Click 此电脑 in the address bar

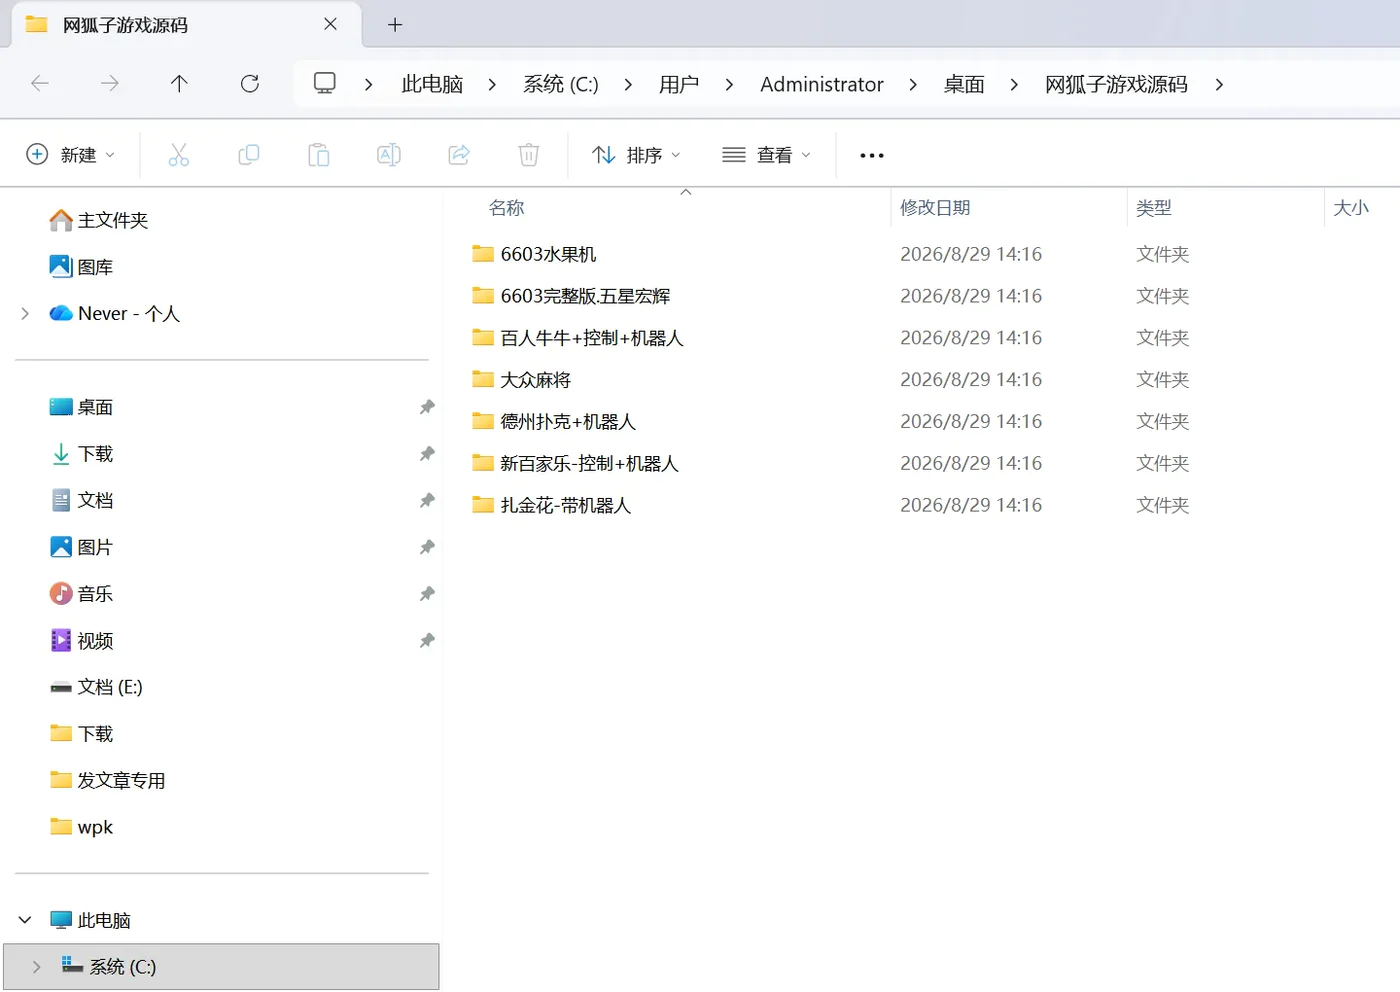point(432,85)
